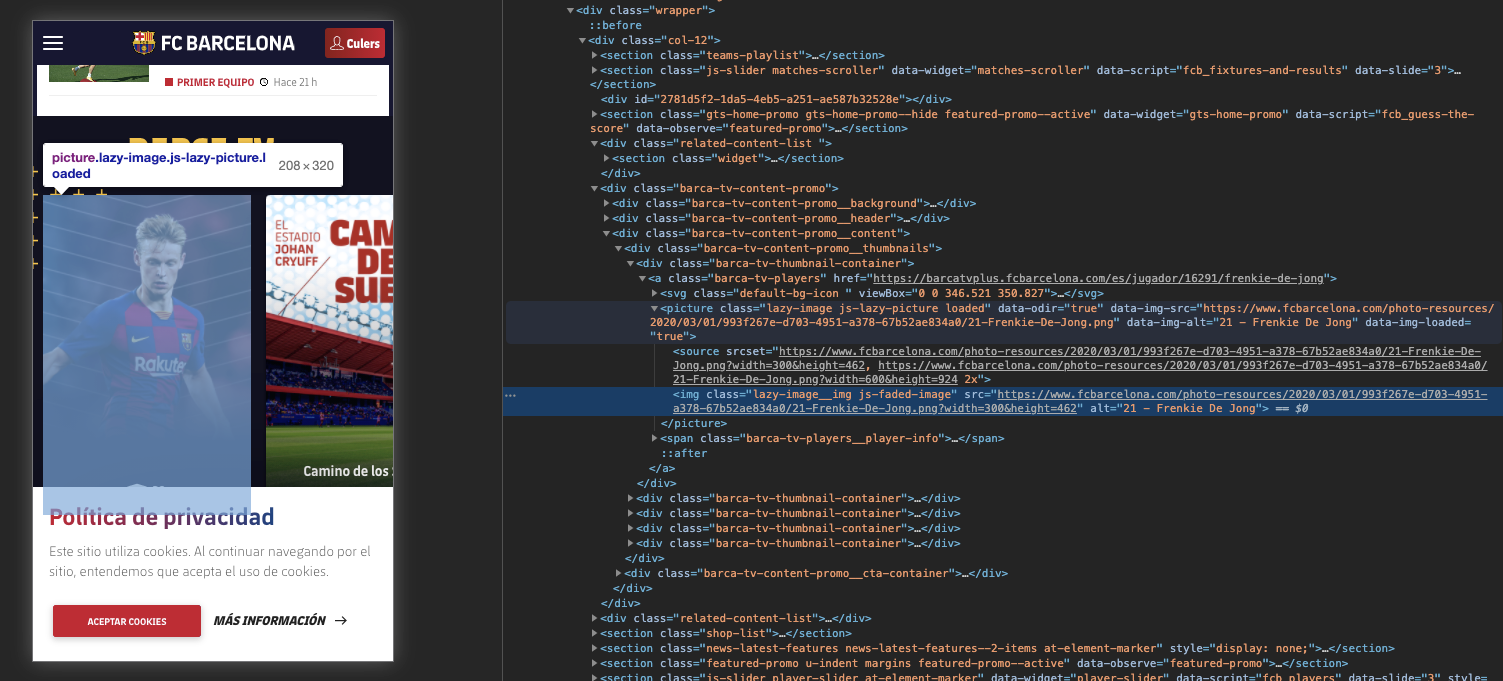Expand the featured-promo u-indent section
The height and width of the screenshot is (681, 1503).
pyautogui.click(x=595, y=663)
